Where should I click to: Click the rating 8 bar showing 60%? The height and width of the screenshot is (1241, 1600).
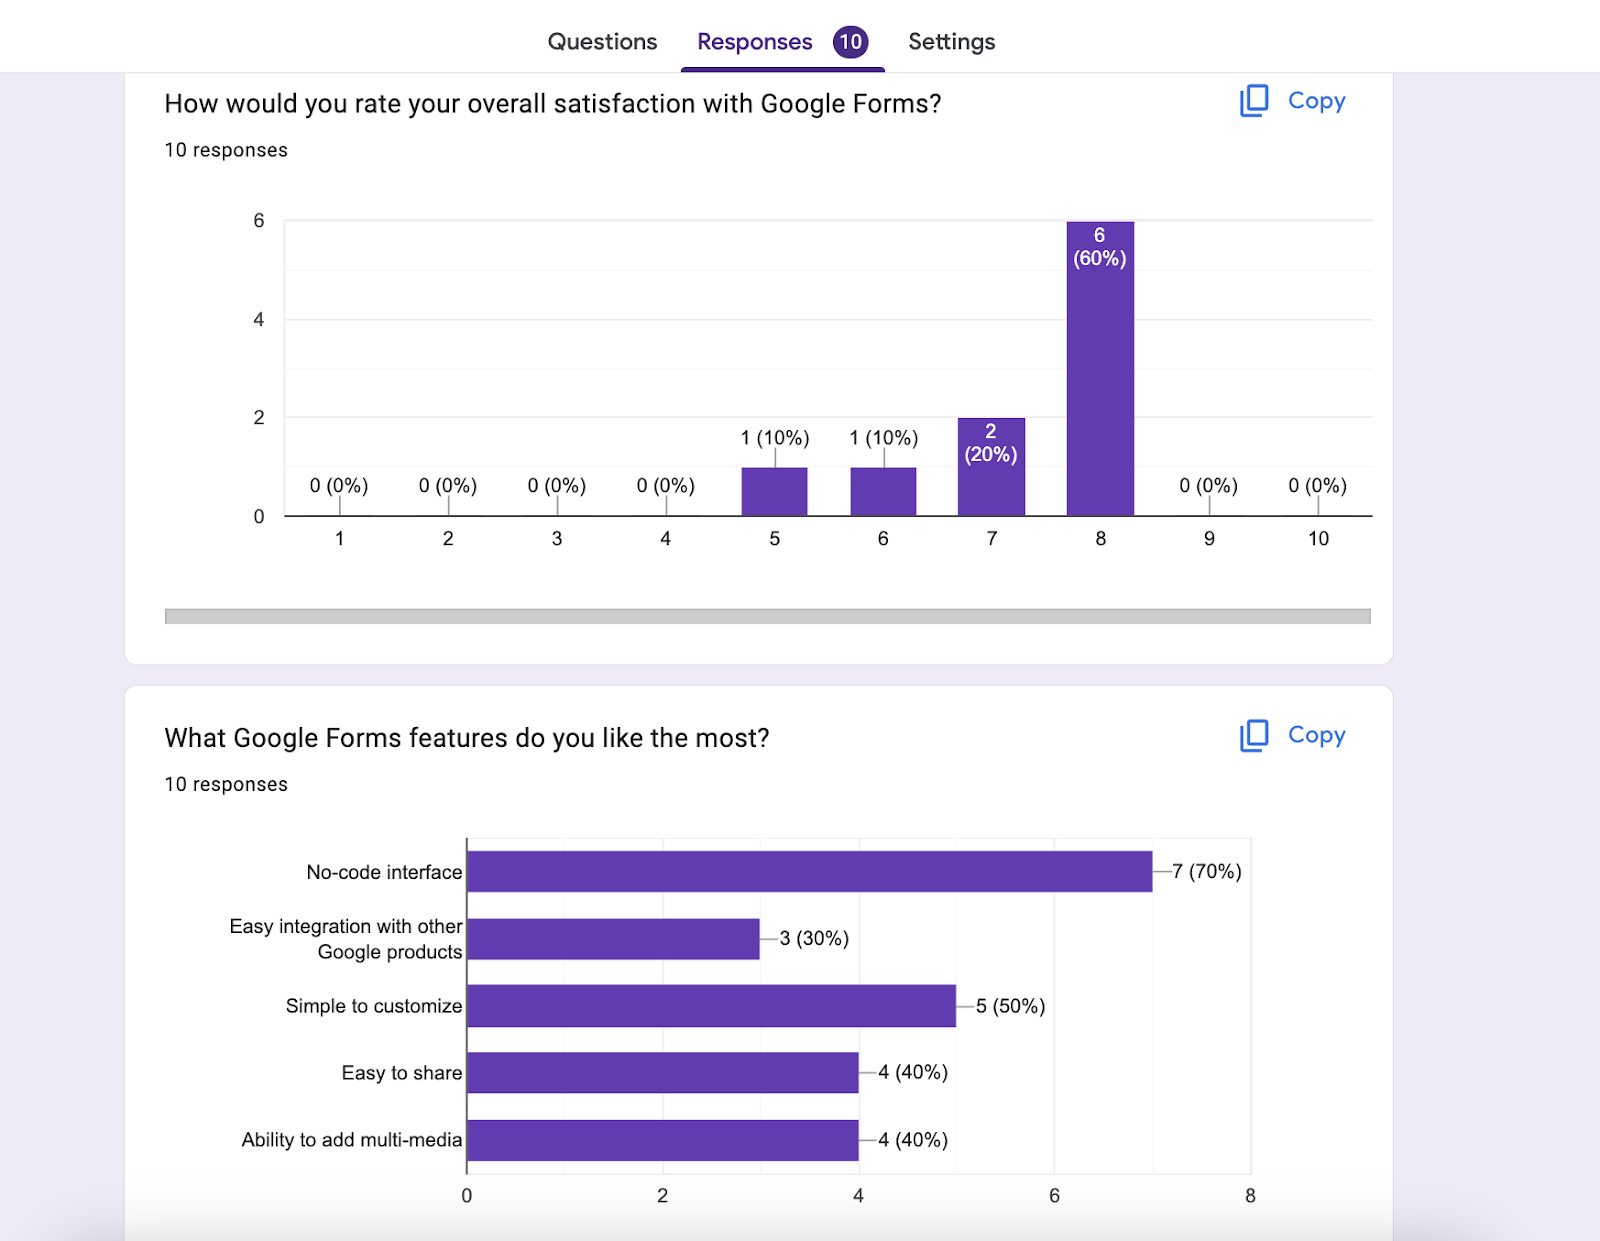click(x=1100, y=380)
